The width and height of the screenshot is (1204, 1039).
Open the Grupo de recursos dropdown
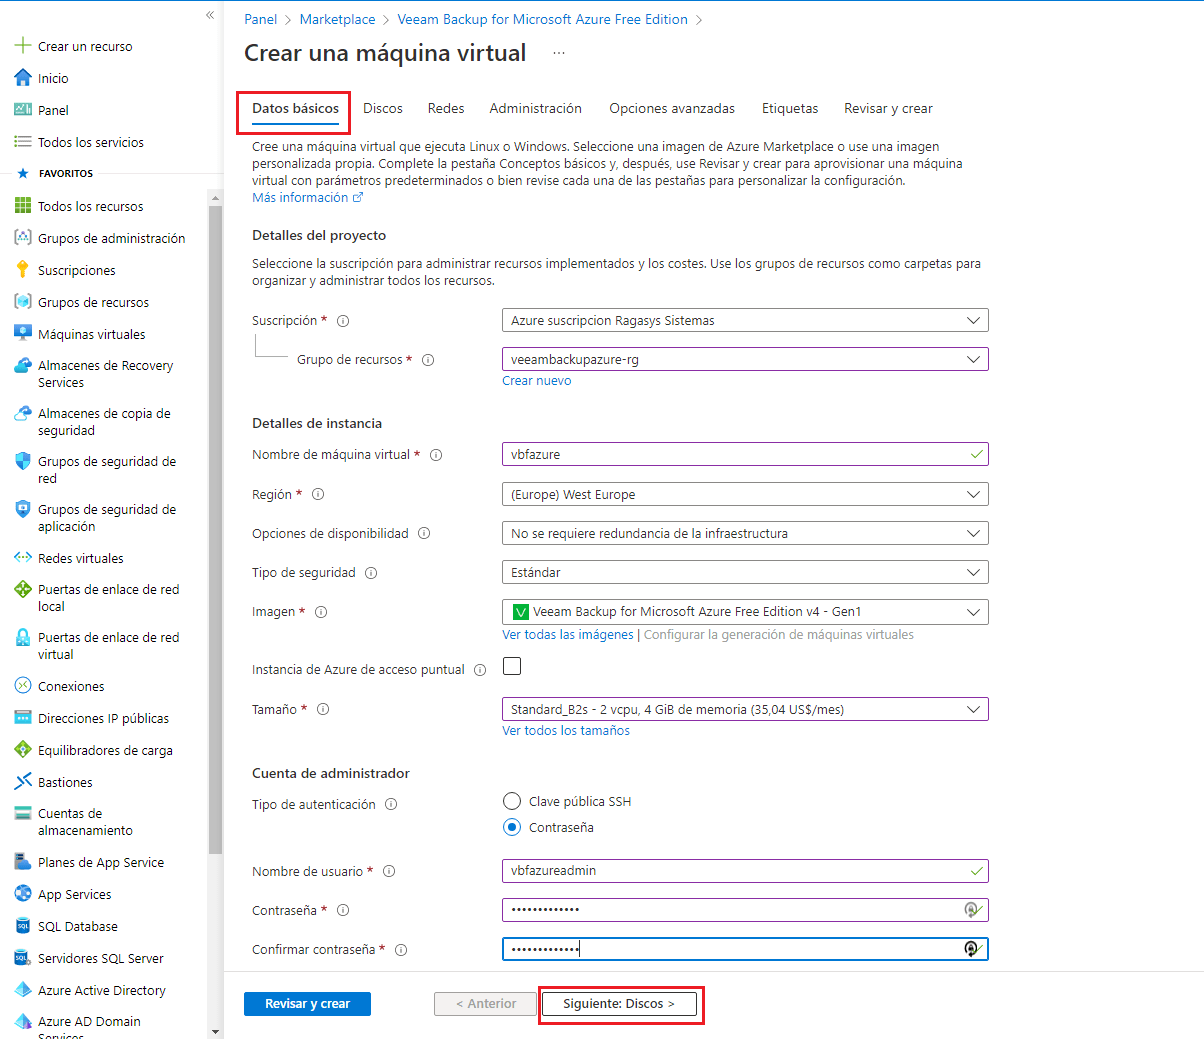(745, 359)
